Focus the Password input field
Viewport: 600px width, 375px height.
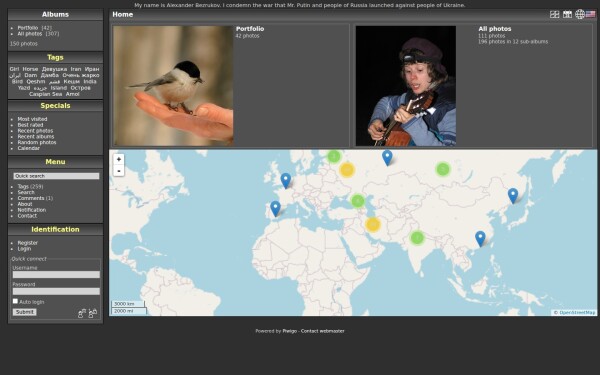coord(56,291)
